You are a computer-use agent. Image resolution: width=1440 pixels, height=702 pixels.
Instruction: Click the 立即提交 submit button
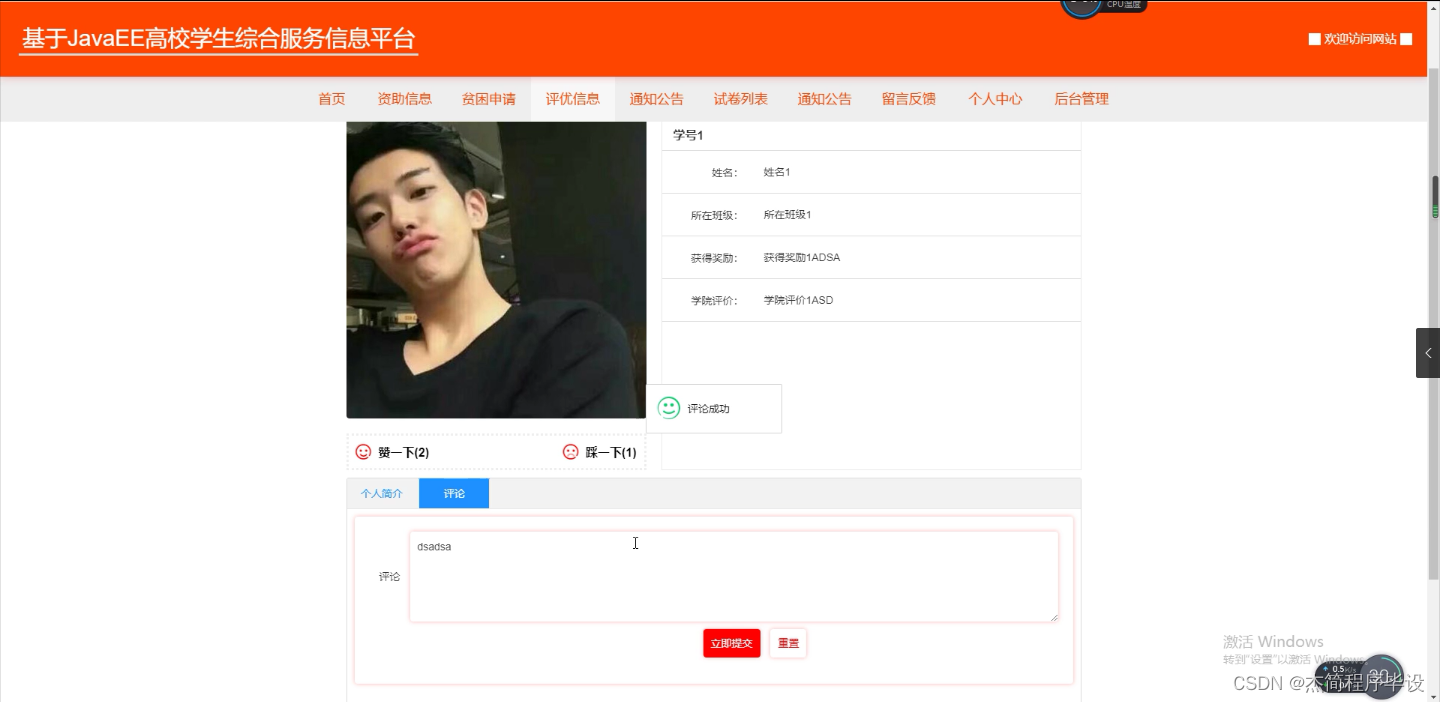731,643
